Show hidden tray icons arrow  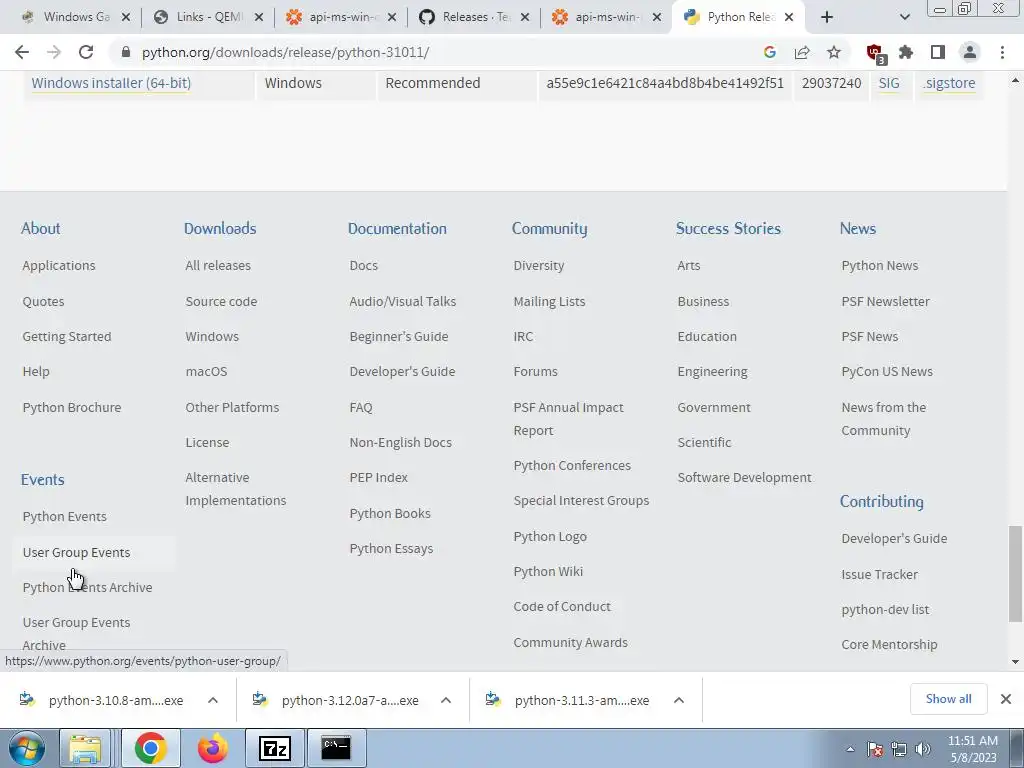(850, 749)
